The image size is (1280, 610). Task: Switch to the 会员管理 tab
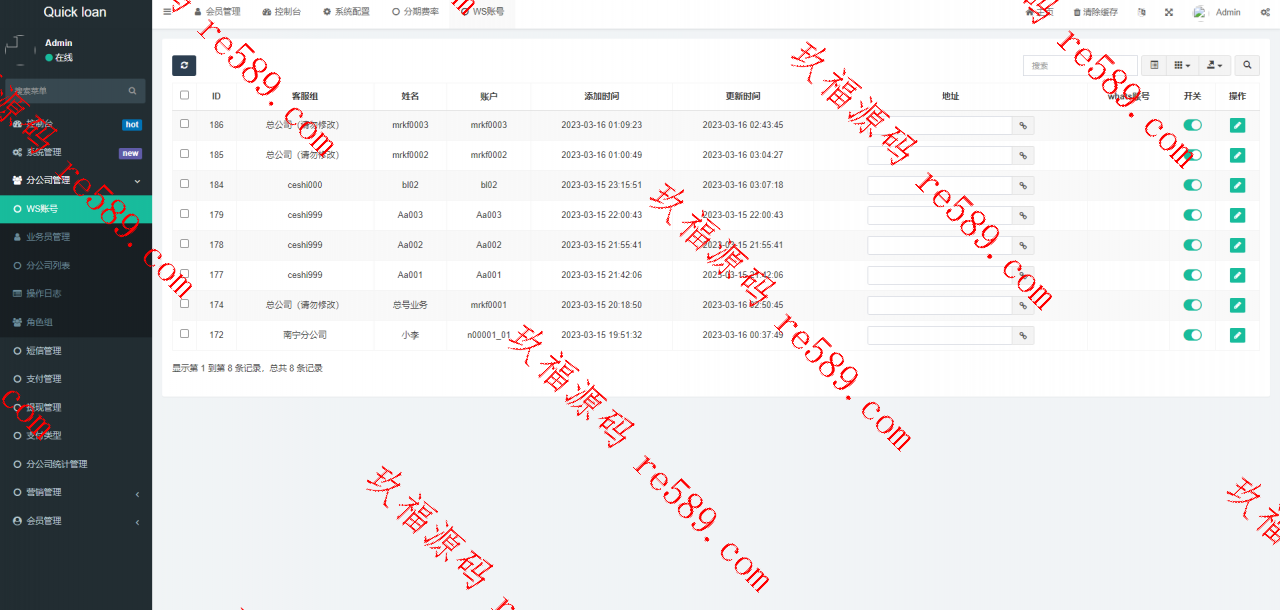(217, 12)
